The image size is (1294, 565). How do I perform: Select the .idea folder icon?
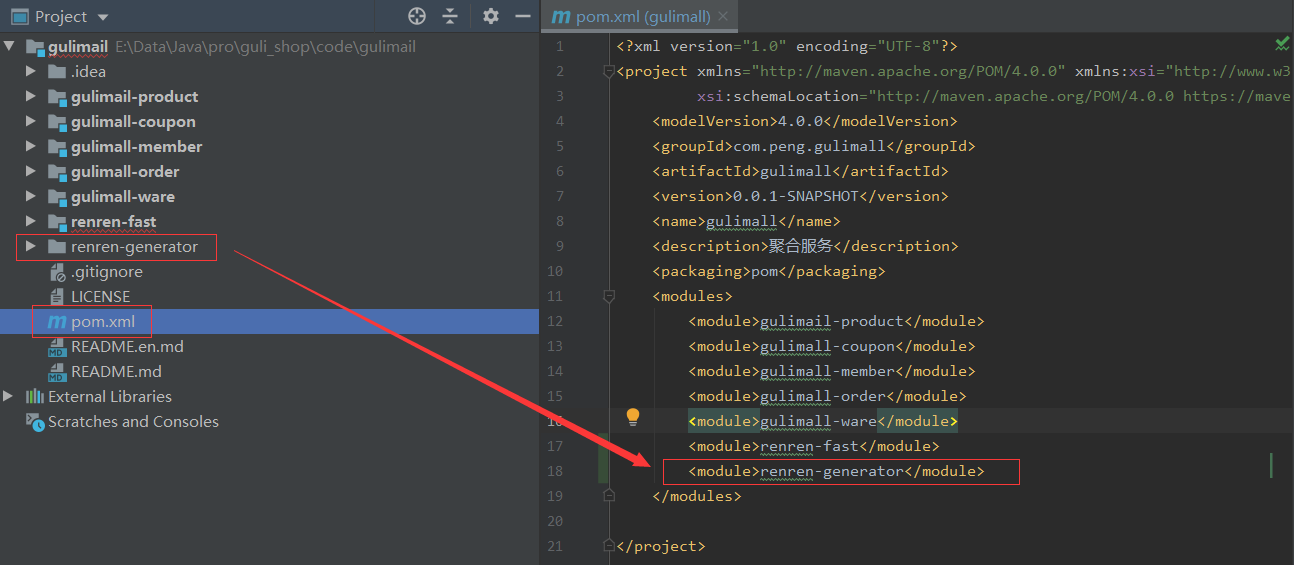pyautogui.click(x=56, y=72)
